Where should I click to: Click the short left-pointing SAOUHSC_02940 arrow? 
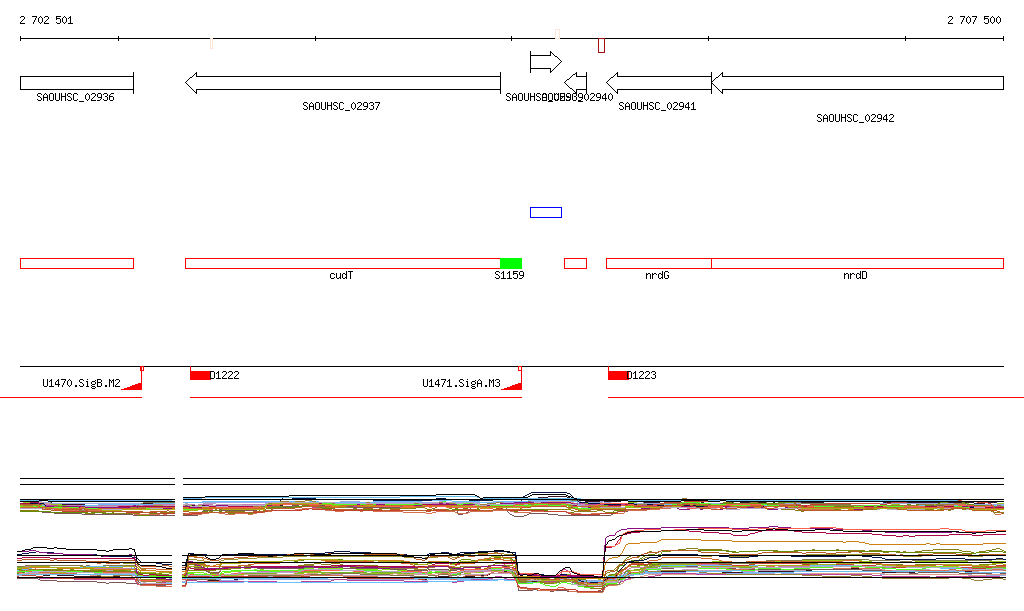click(576, 83)
